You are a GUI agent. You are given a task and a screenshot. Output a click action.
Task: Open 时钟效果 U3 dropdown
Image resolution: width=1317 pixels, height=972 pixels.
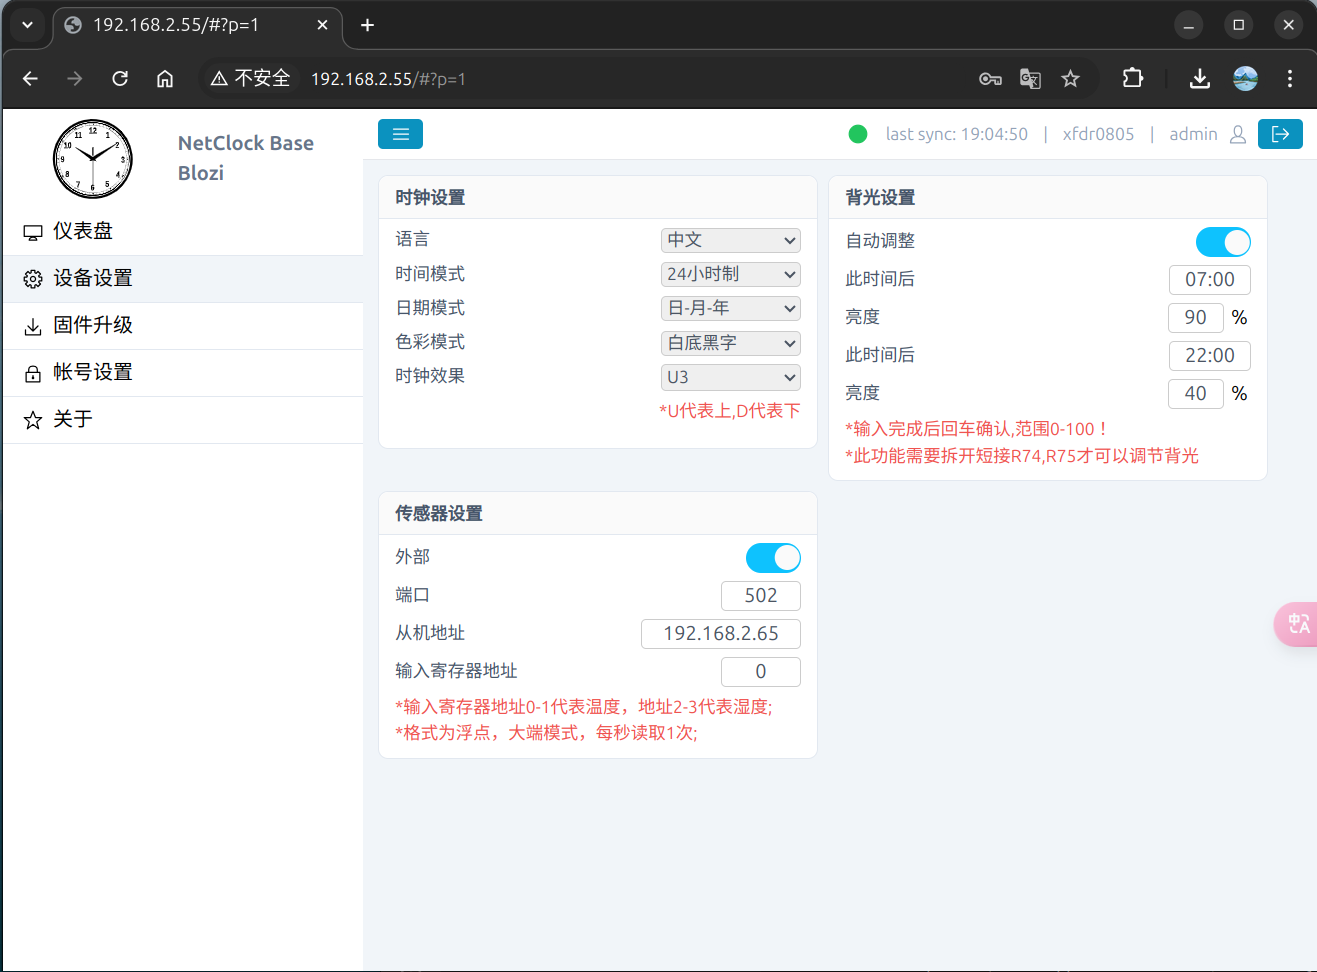coord(731,377)
